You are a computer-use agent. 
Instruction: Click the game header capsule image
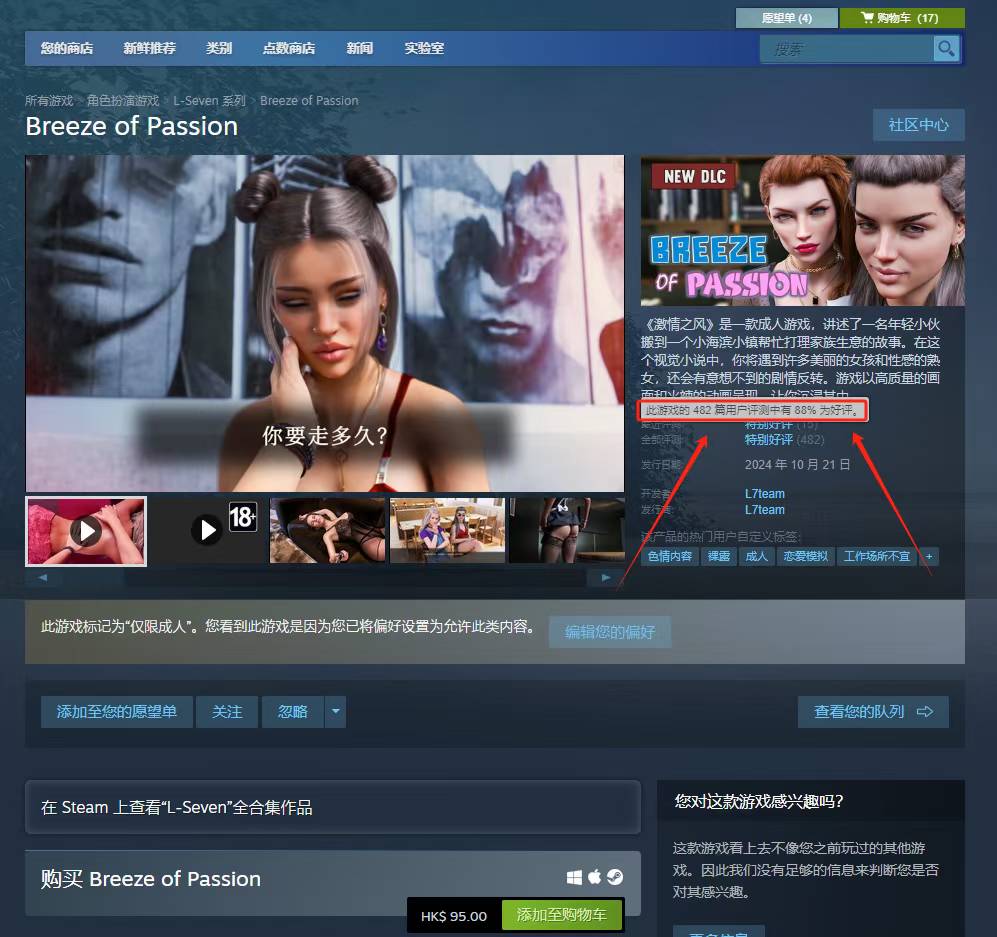(x=802, y=230)
